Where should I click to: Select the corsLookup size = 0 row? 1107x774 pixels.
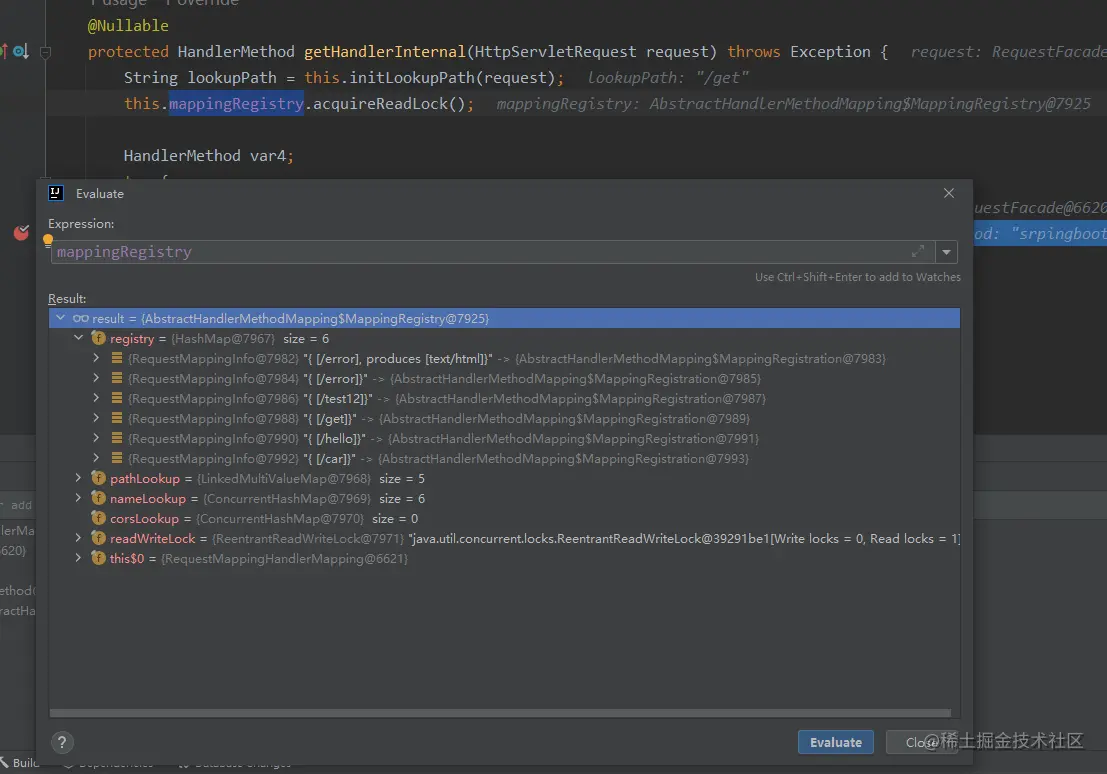[504, 518]
